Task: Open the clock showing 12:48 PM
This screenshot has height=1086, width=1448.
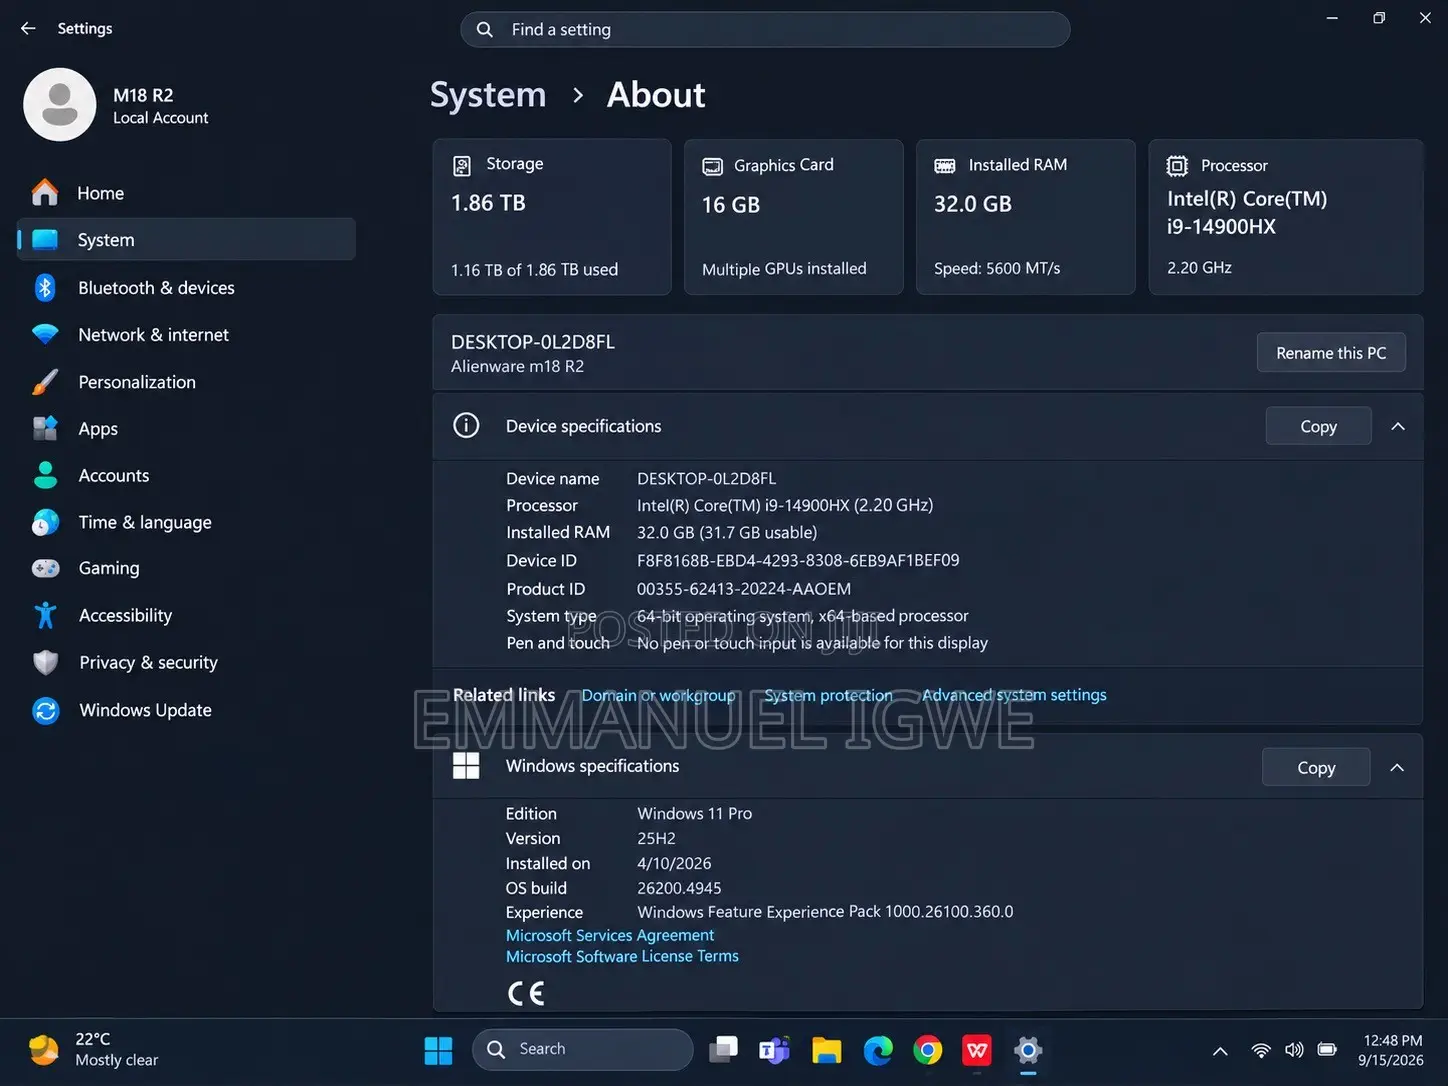Action: click(1391, 1050)
